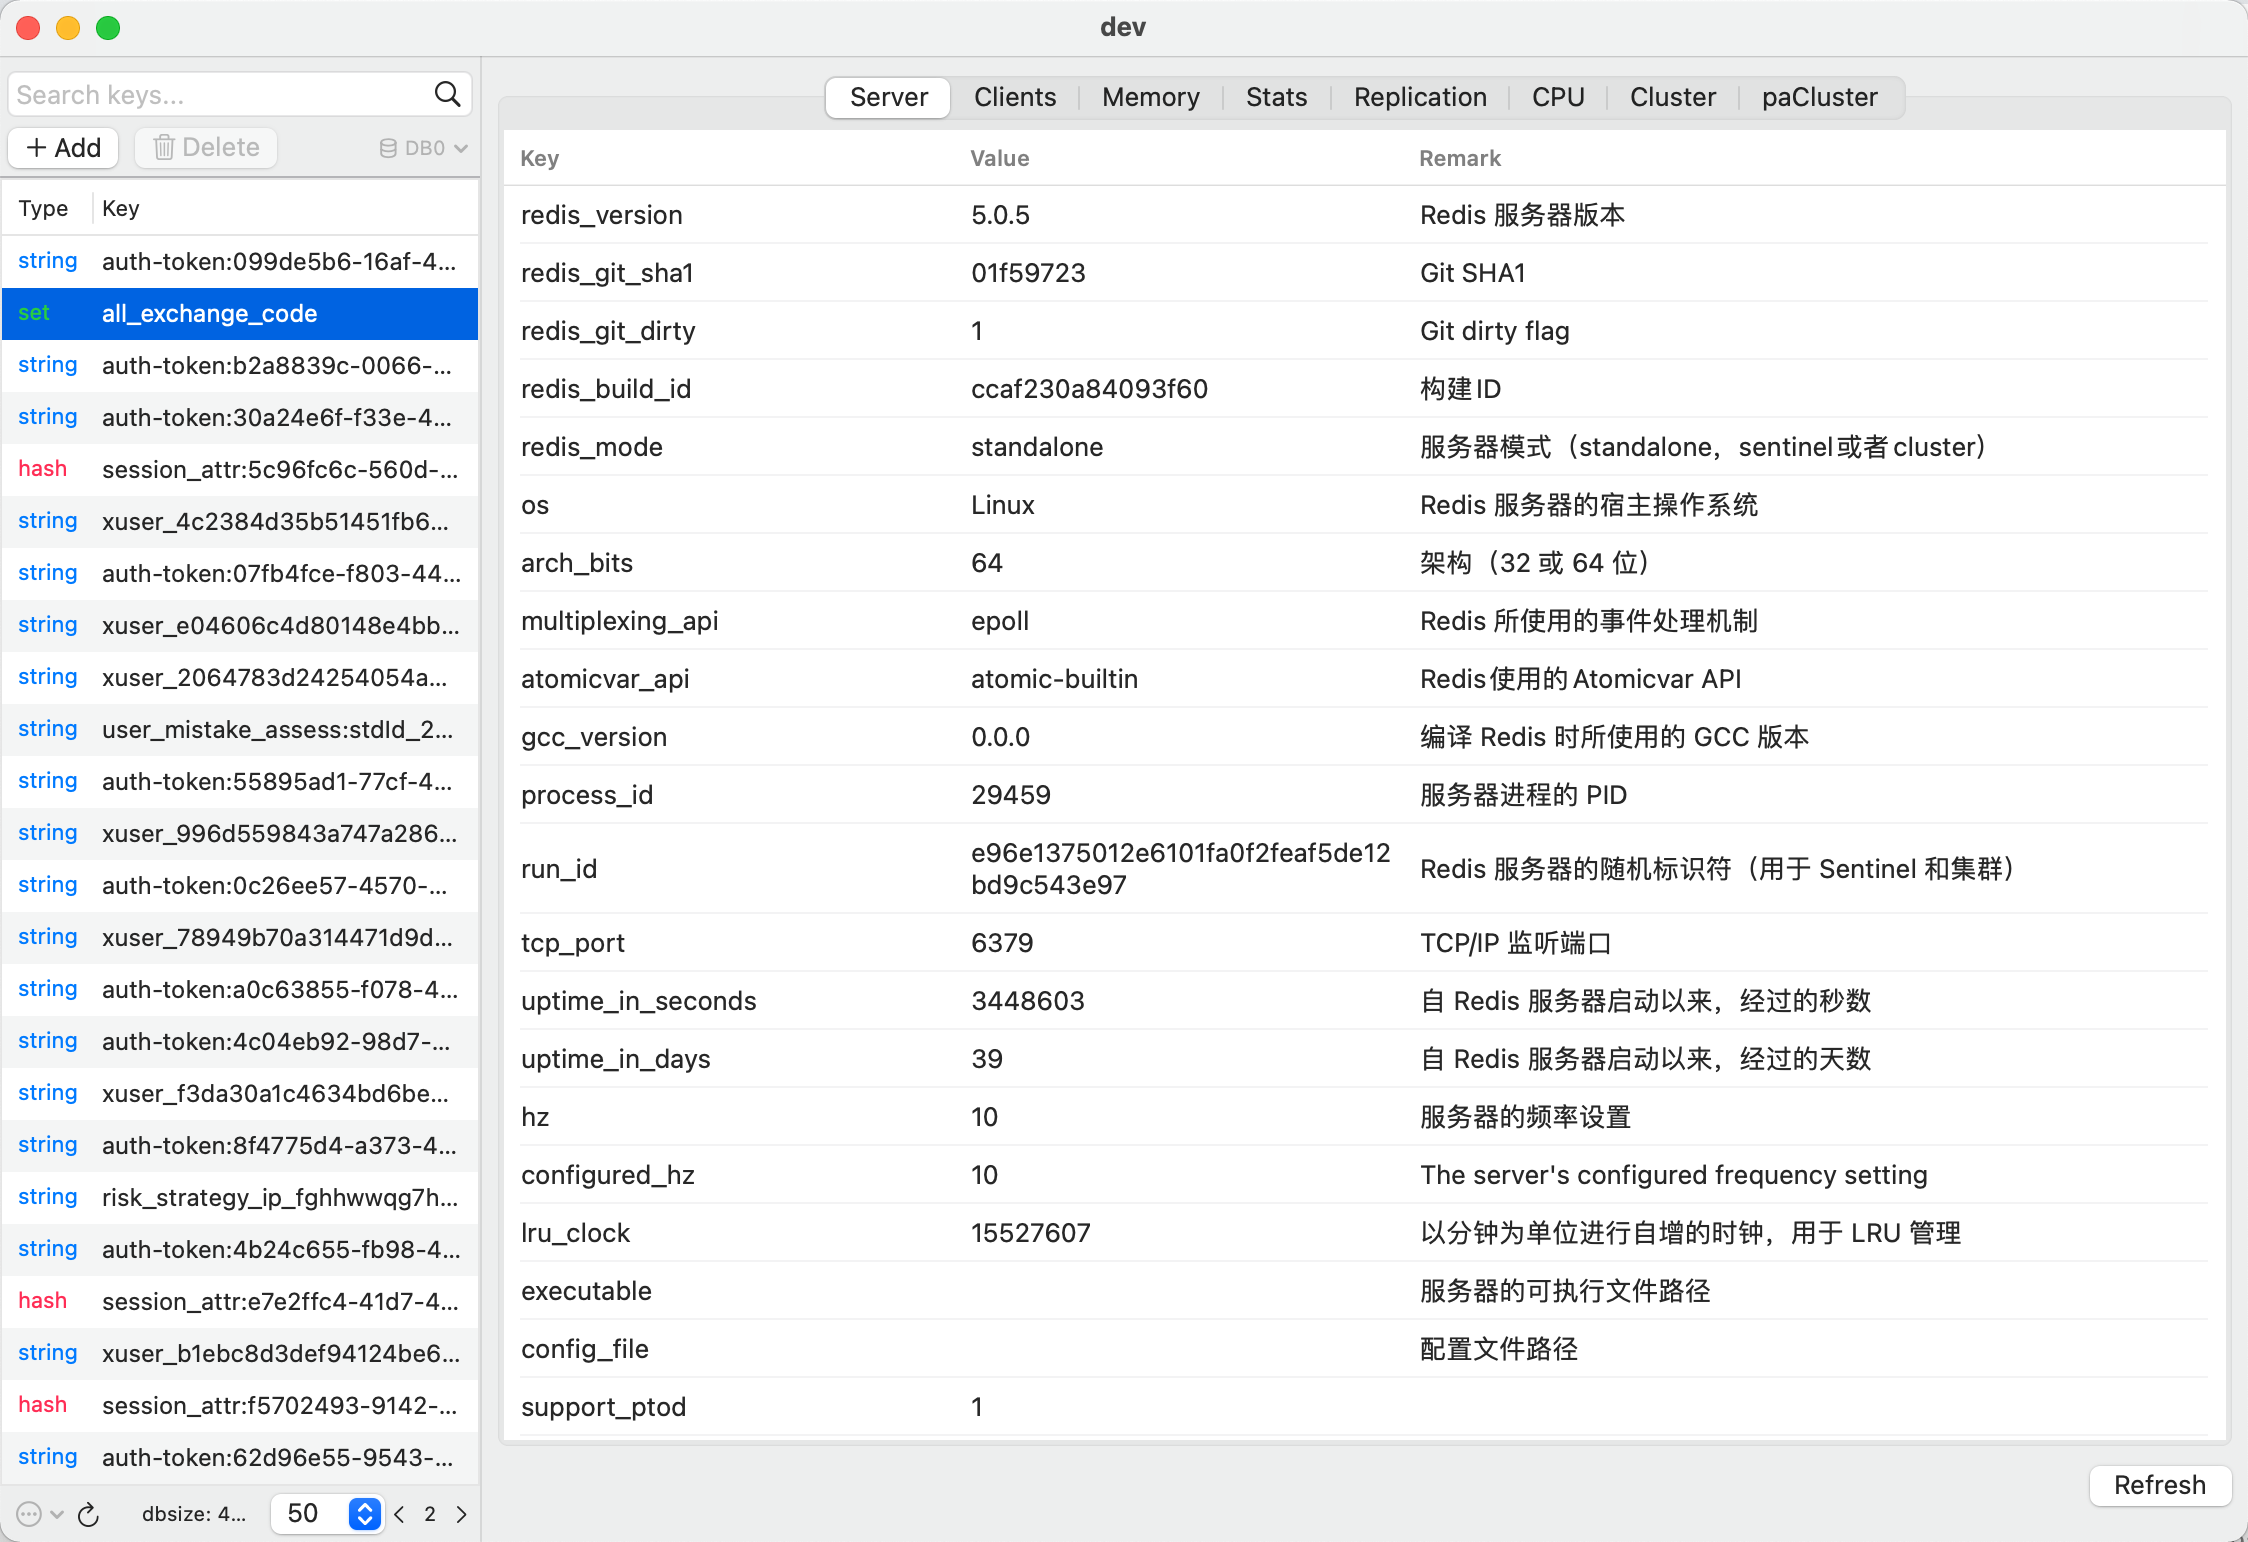The height and width of the screenshot is (1542, 2248).
Task: Select the all_exchange_code set key
Action: [209, 313]
